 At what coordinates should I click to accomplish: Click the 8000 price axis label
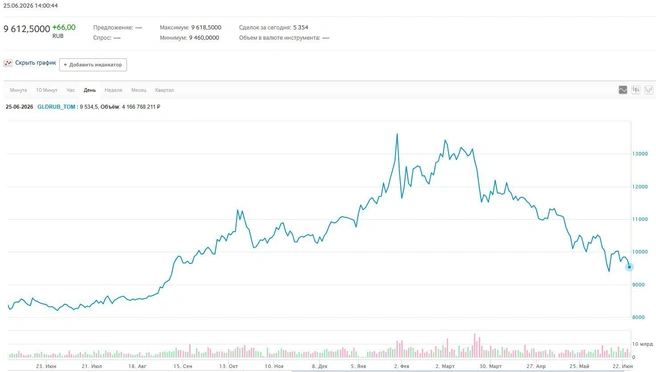click(x=639, y=317)
